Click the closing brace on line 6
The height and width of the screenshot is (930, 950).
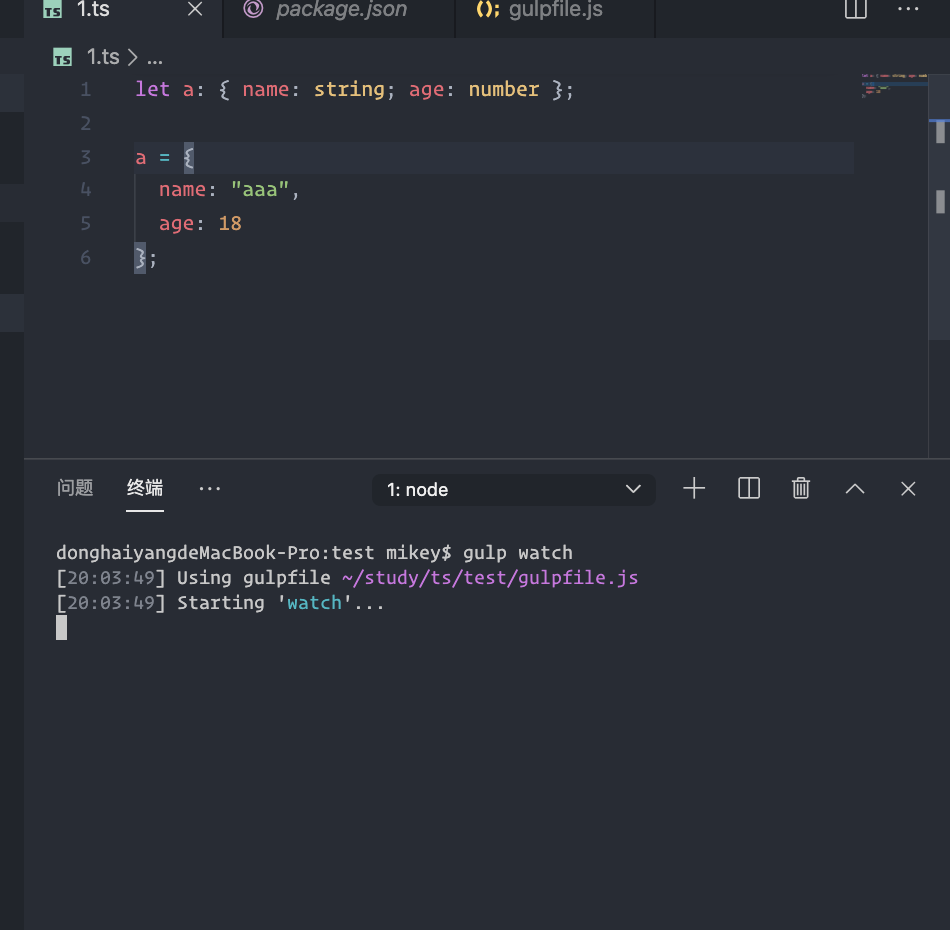click(140, 258)
